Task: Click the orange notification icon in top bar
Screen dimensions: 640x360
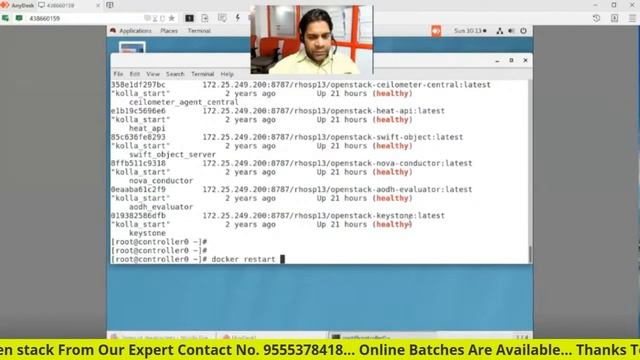Action: (x=436, y=31)
